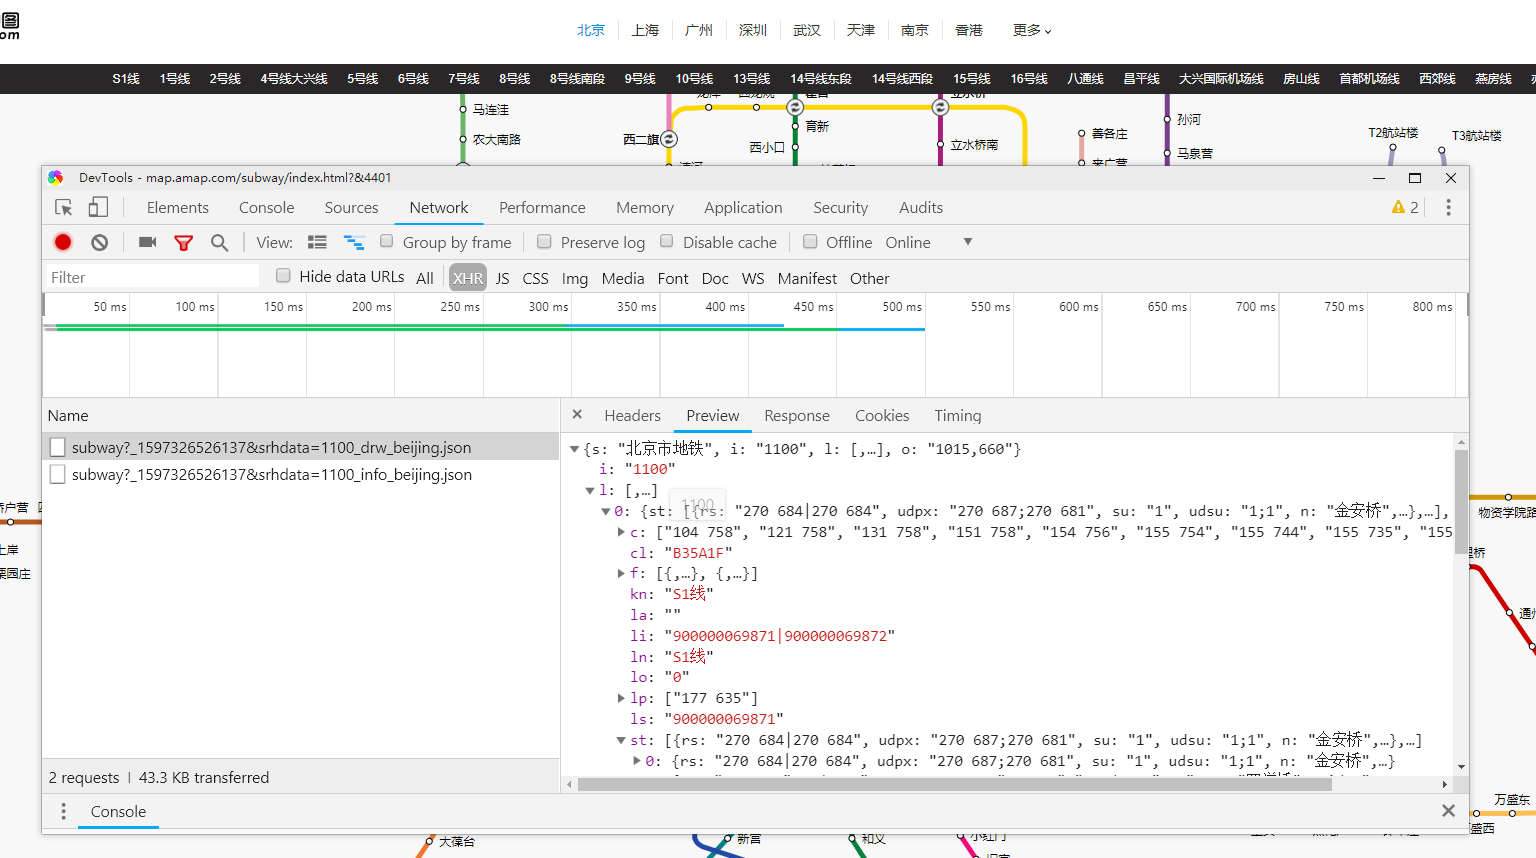1536x858 pixels.
Task: Stop recording network log with red button
Action: 63,242
